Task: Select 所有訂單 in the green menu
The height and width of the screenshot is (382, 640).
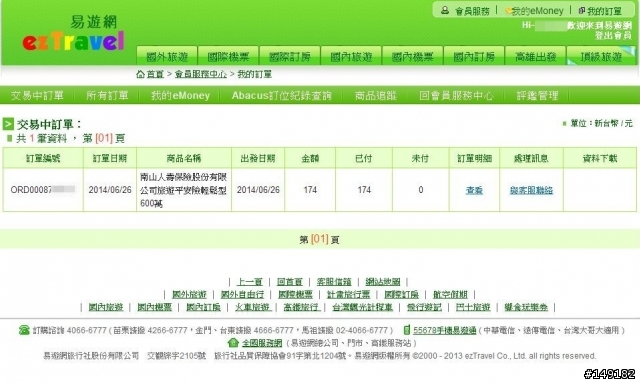Action: [107, 96]
